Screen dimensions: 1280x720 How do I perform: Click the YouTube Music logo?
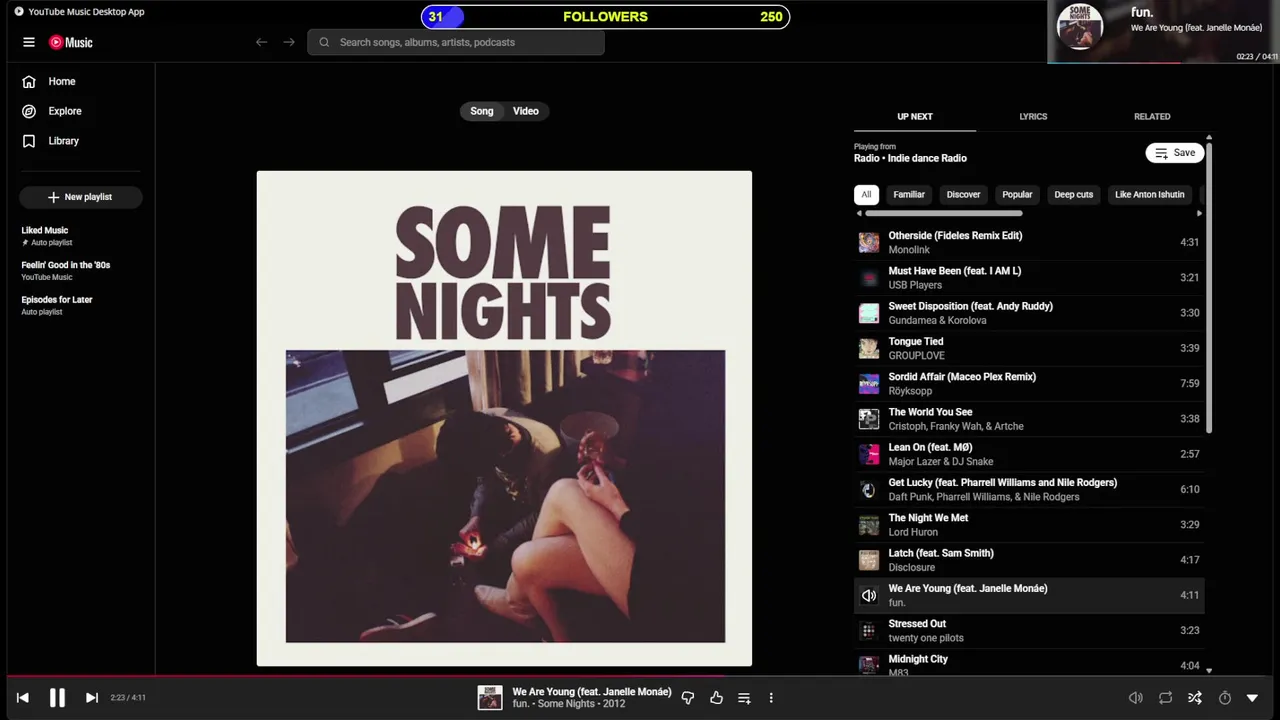71,42
